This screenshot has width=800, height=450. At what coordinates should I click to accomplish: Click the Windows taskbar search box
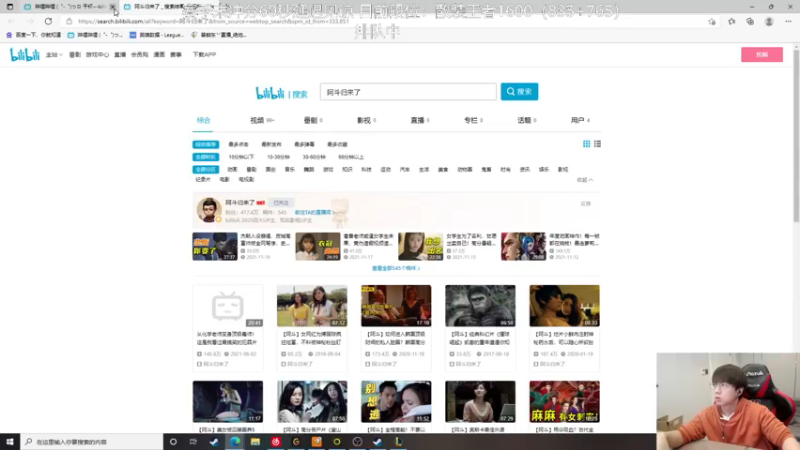[x=92, y=441]
